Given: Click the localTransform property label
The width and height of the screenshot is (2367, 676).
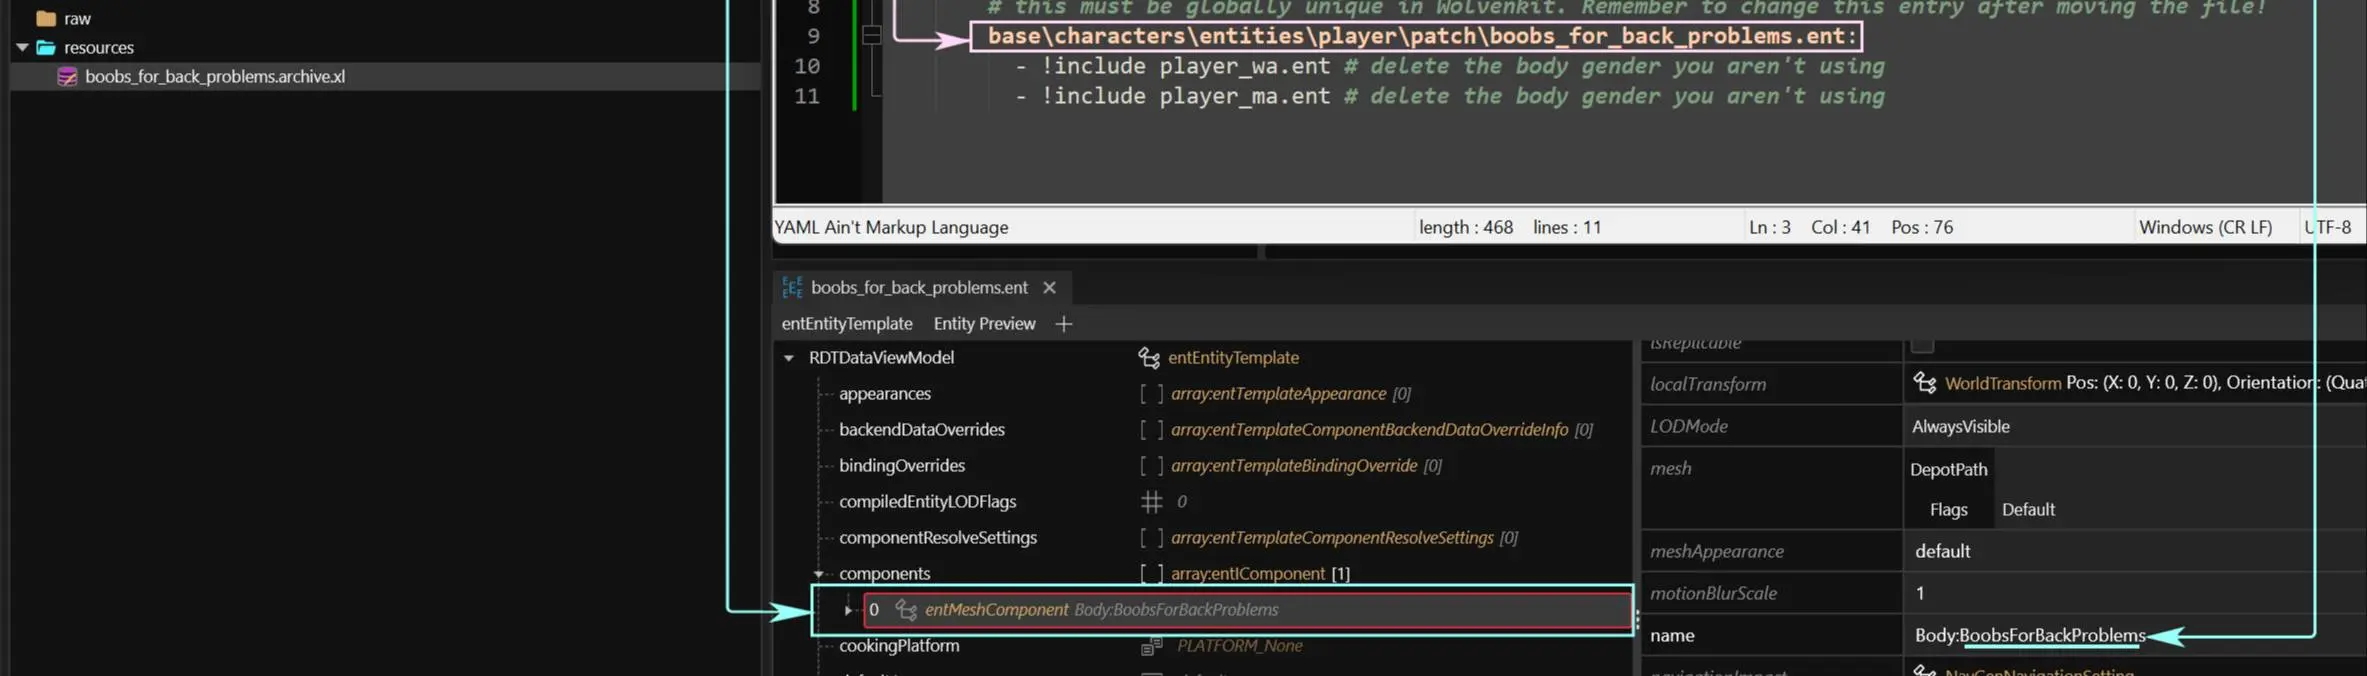Looking at the screenshot, I should (x=1707, y=384).
